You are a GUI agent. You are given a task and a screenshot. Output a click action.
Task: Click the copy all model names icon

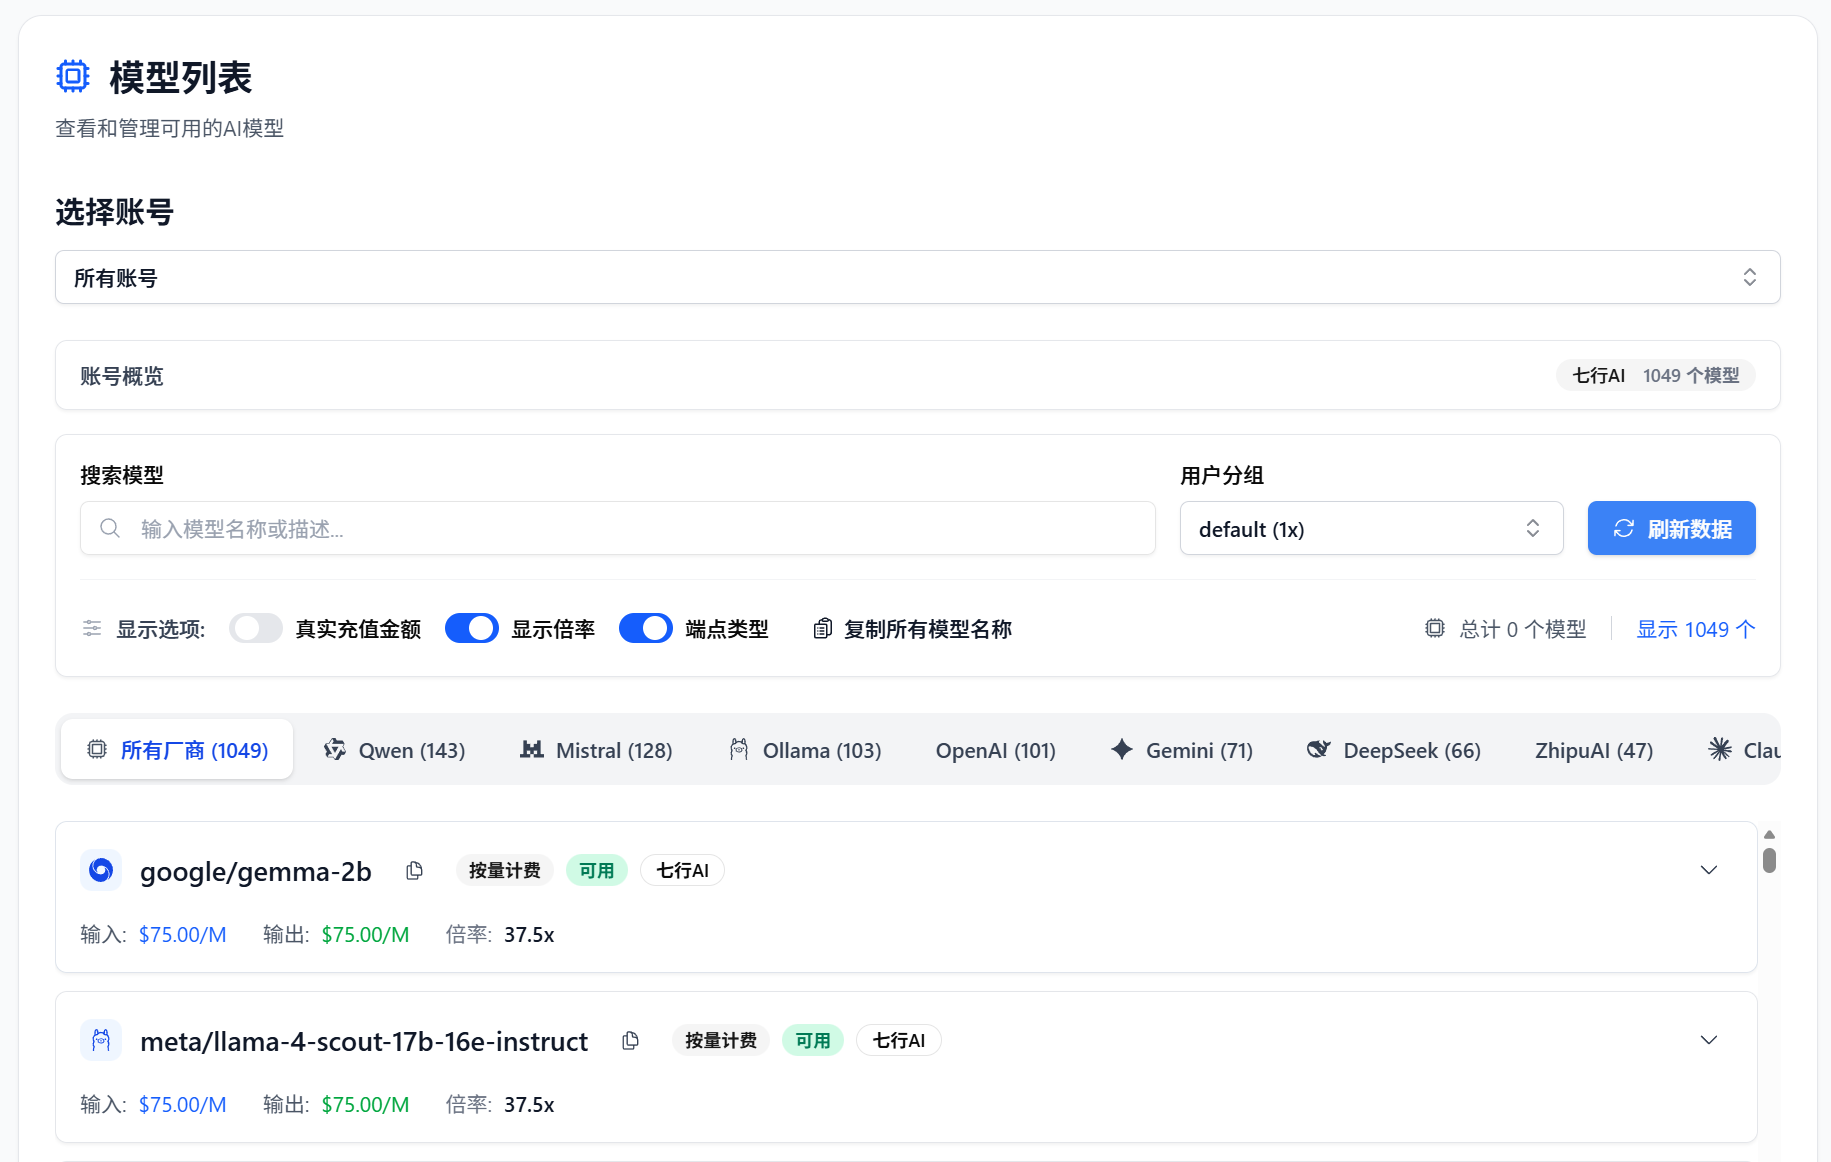click(x=822, y=629)
